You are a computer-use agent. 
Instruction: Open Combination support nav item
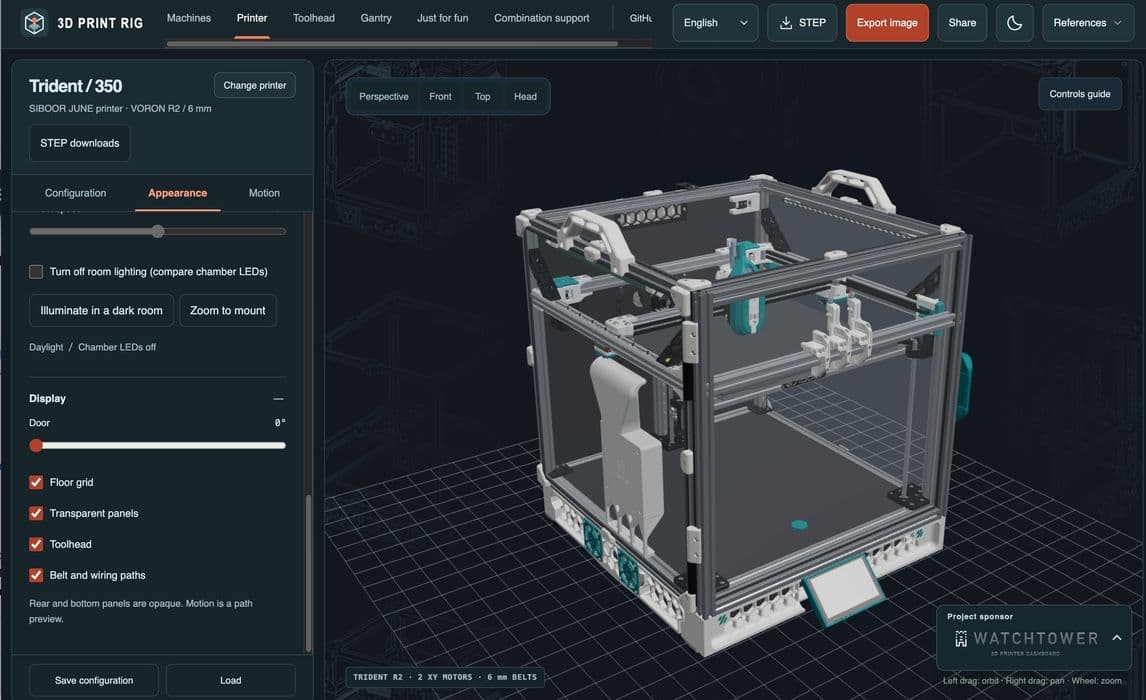click(x=542, y=18)
